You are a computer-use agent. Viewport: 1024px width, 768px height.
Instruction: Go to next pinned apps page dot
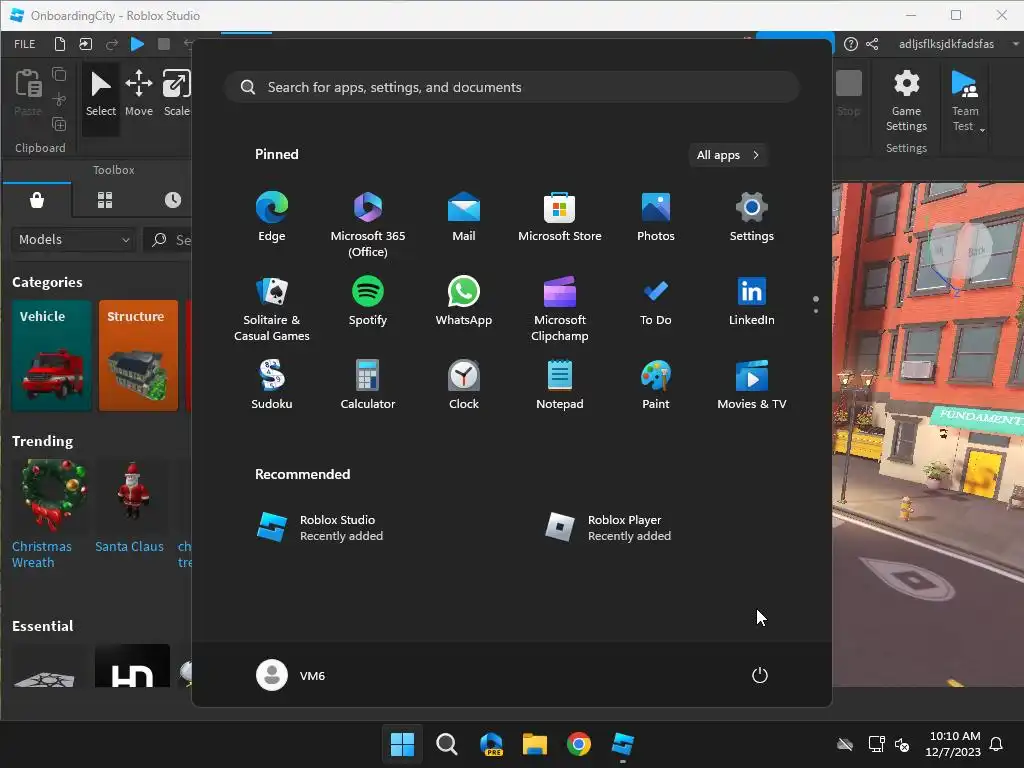[816, 311]
